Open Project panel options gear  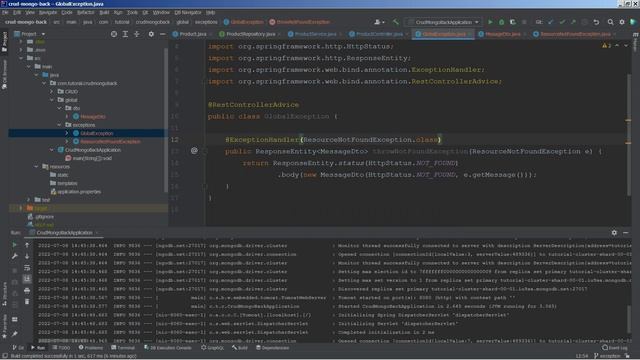[x=151, y=34]
